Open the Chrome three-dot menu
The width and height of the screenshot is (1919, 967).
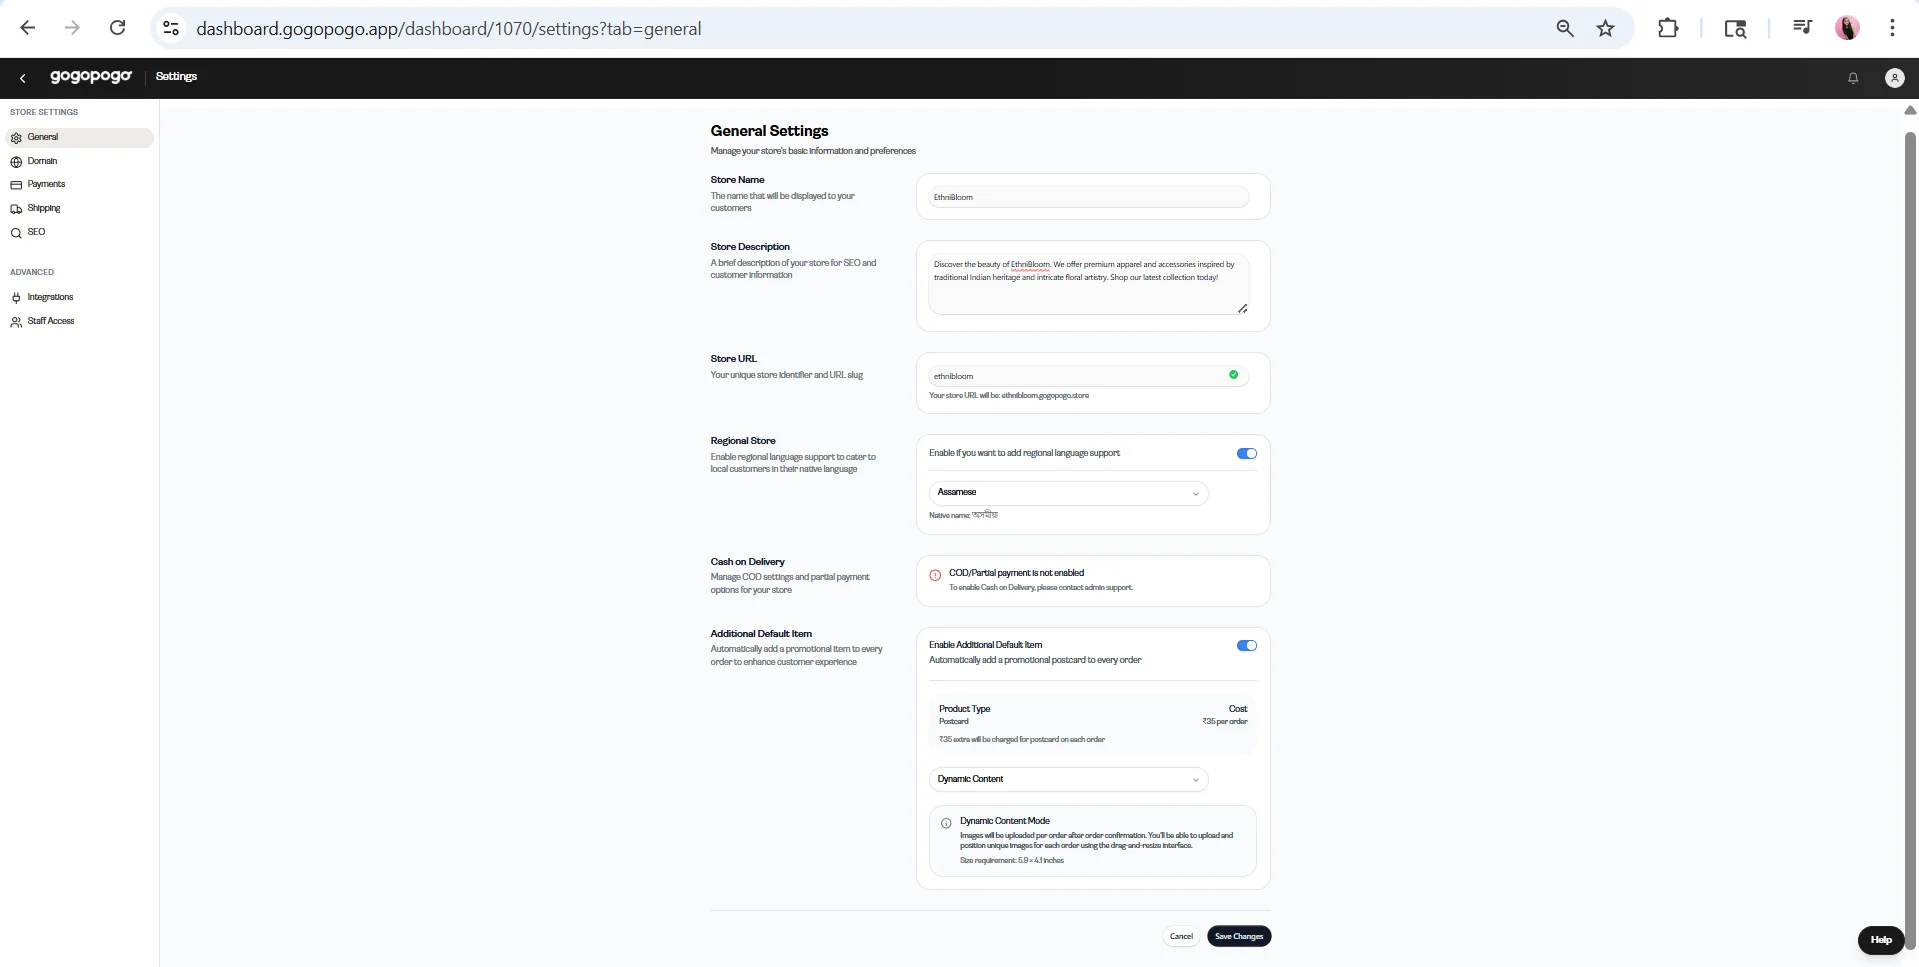click(x=1892, y=28)
